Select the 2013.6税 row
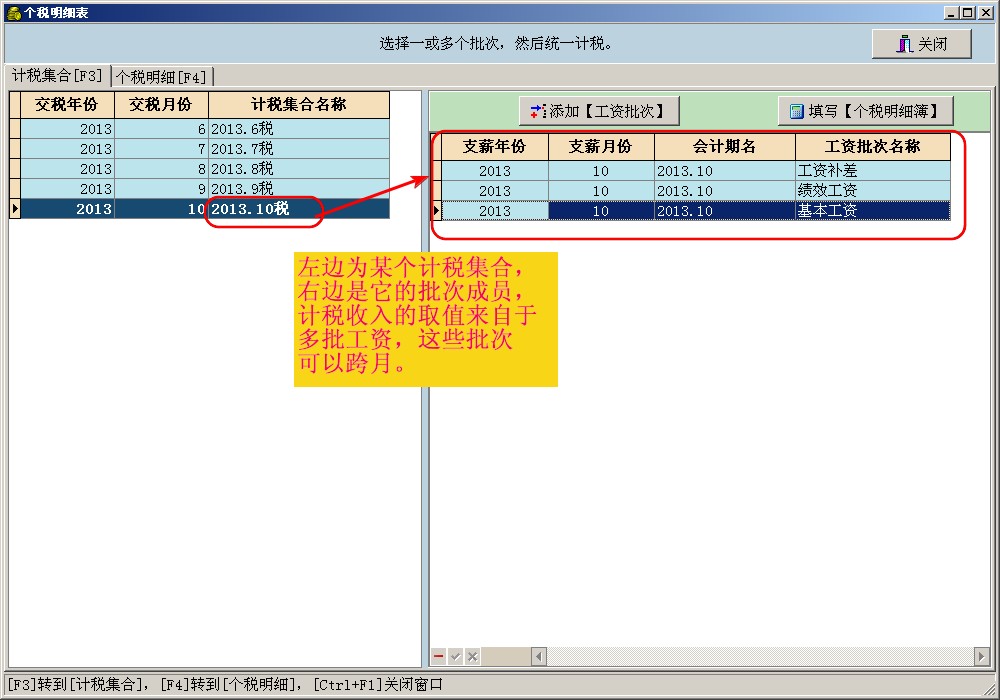 pyautogui.click(x=299, y=129)
